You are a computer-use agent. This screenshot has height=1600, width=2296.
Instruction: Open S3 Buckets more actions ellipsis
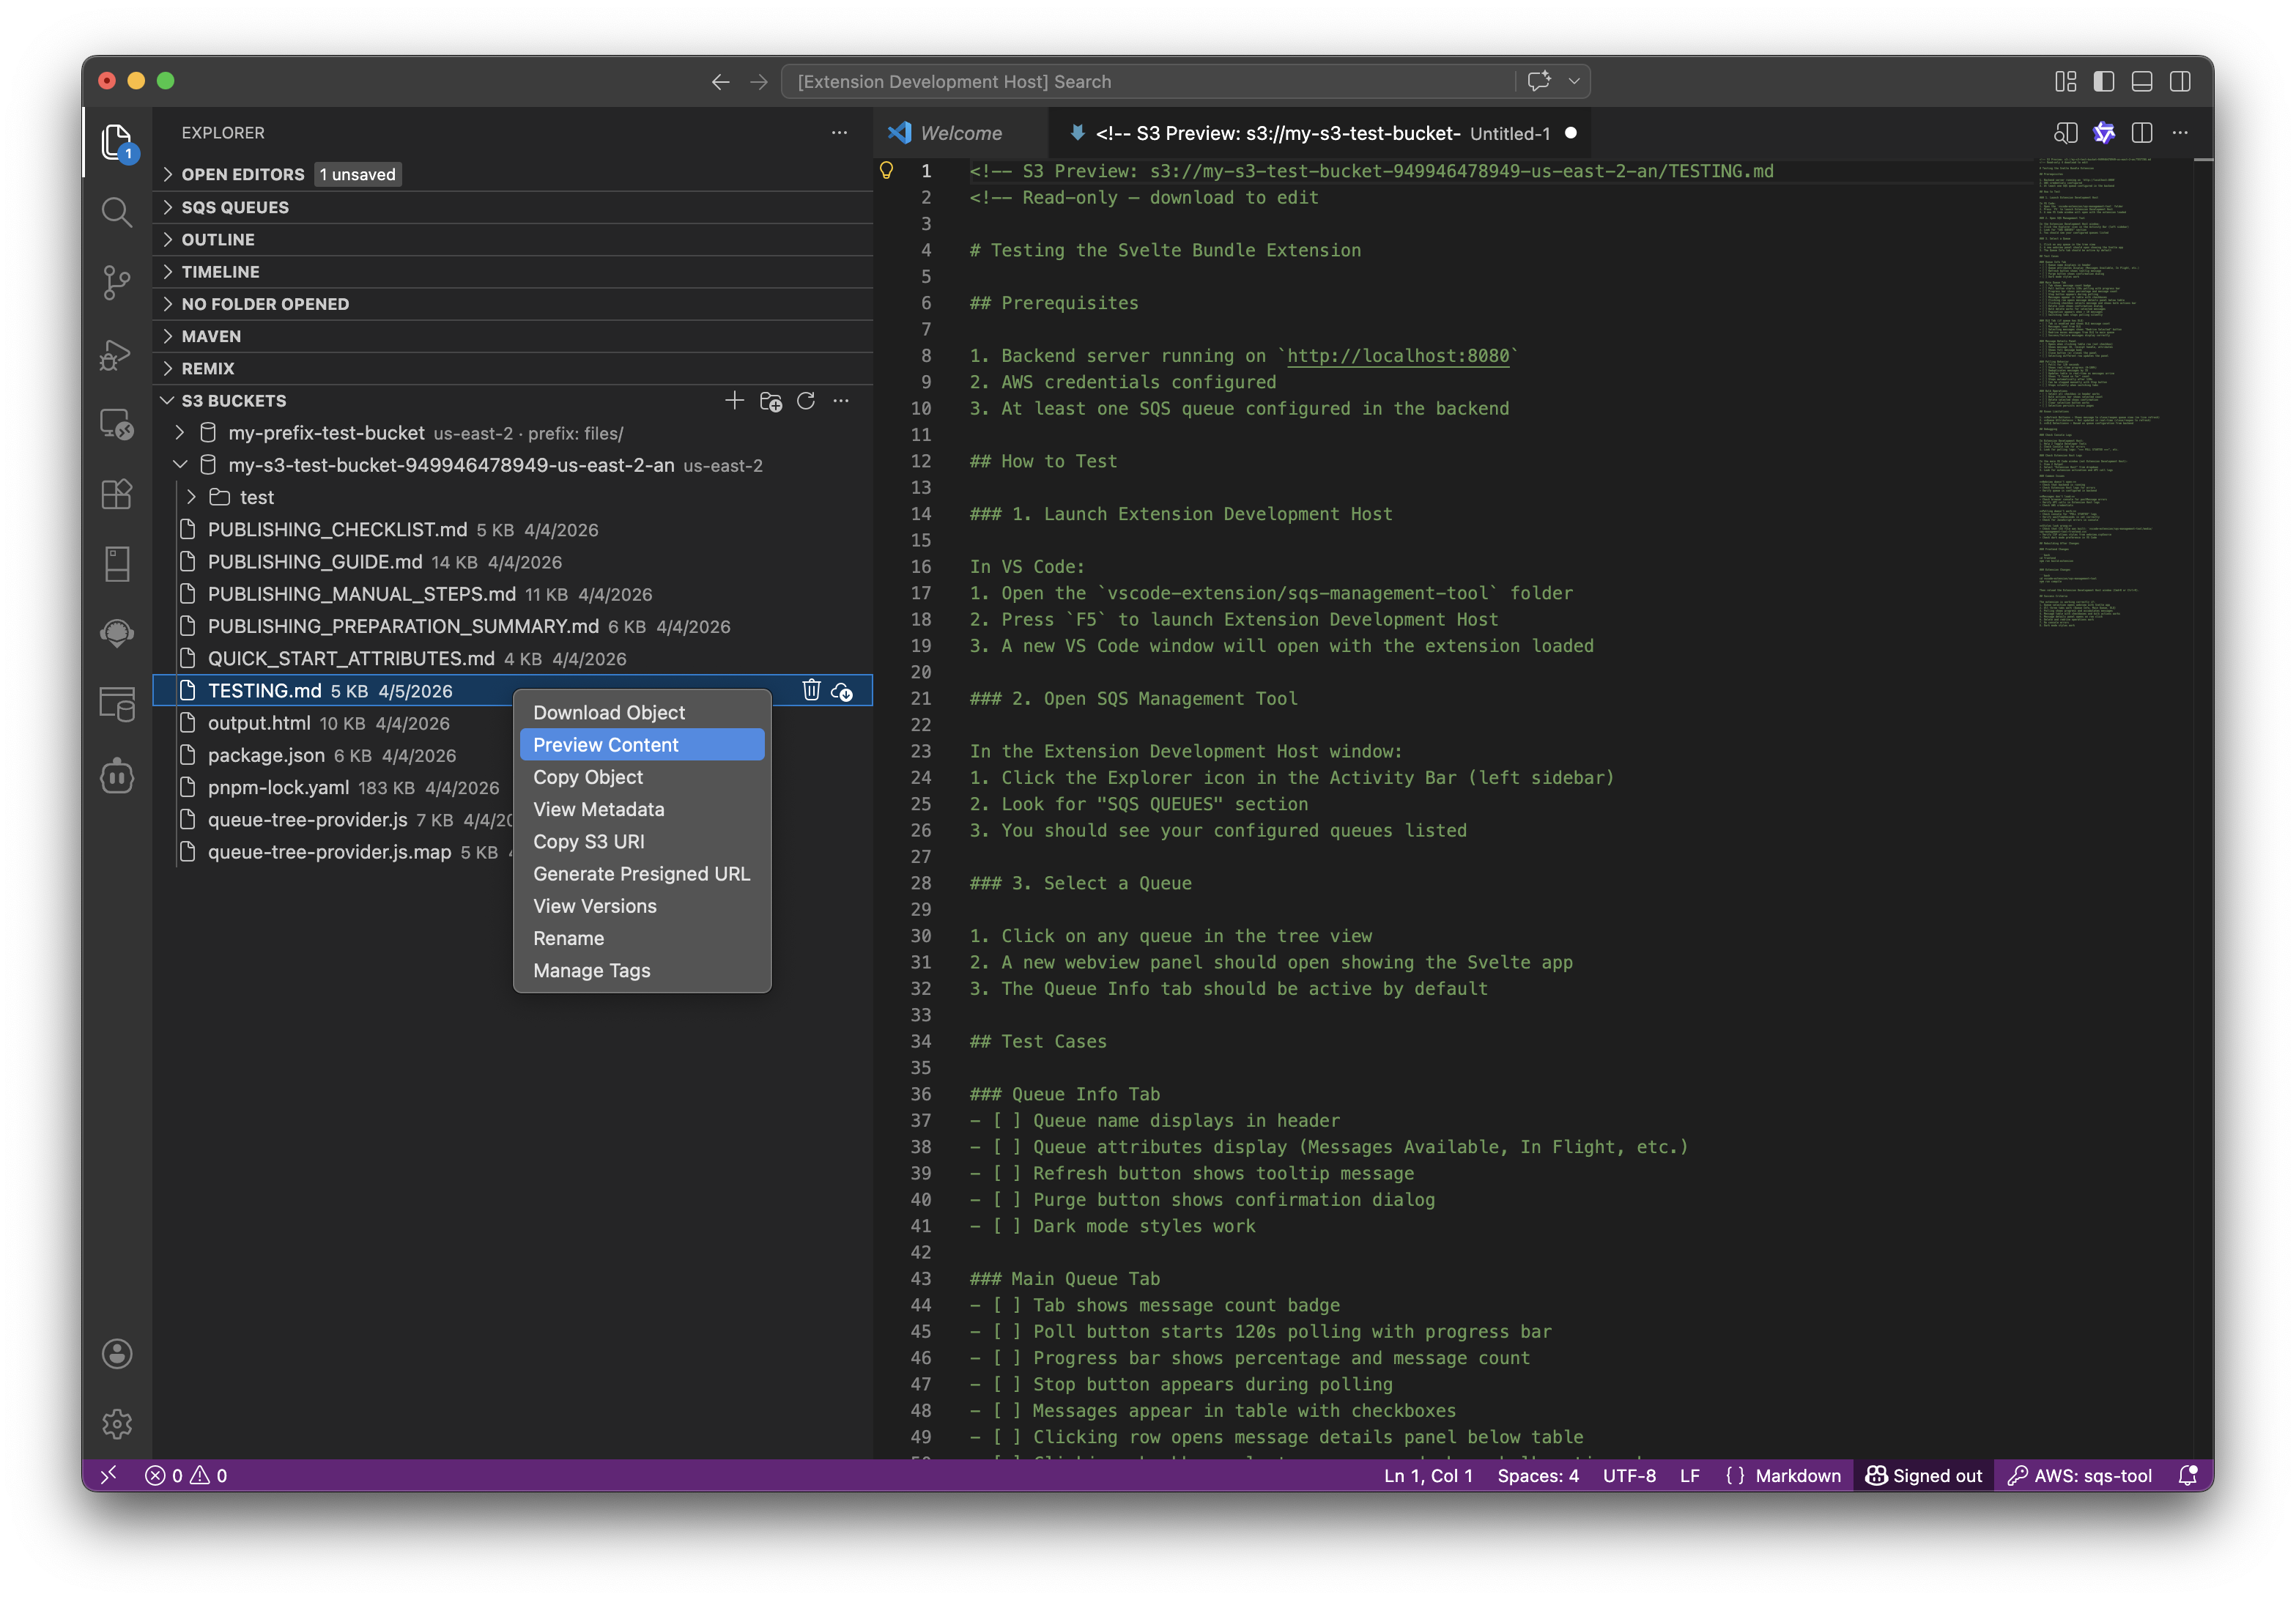click(841, 401)
